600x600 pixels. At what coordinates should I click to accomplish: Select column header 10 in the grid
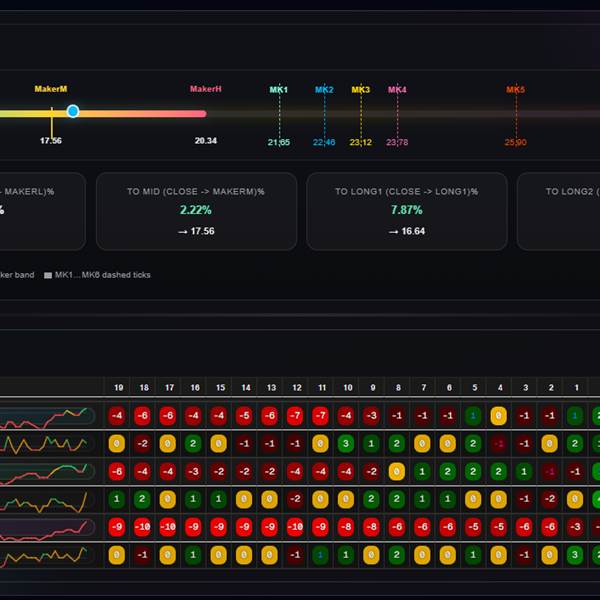click(x=348, y=388)
